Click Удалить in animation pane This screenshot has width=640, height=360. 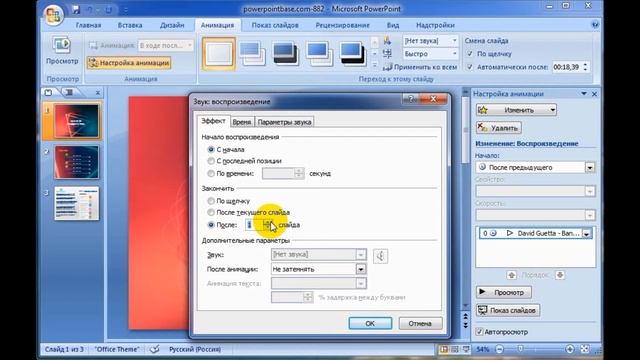(498, 128)
